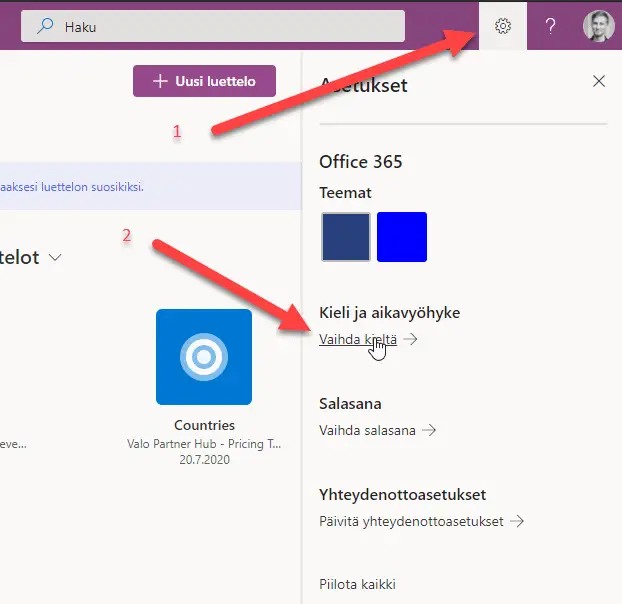Open the user profile avatar
Viewport: 622px width, 604px height.
598,26
